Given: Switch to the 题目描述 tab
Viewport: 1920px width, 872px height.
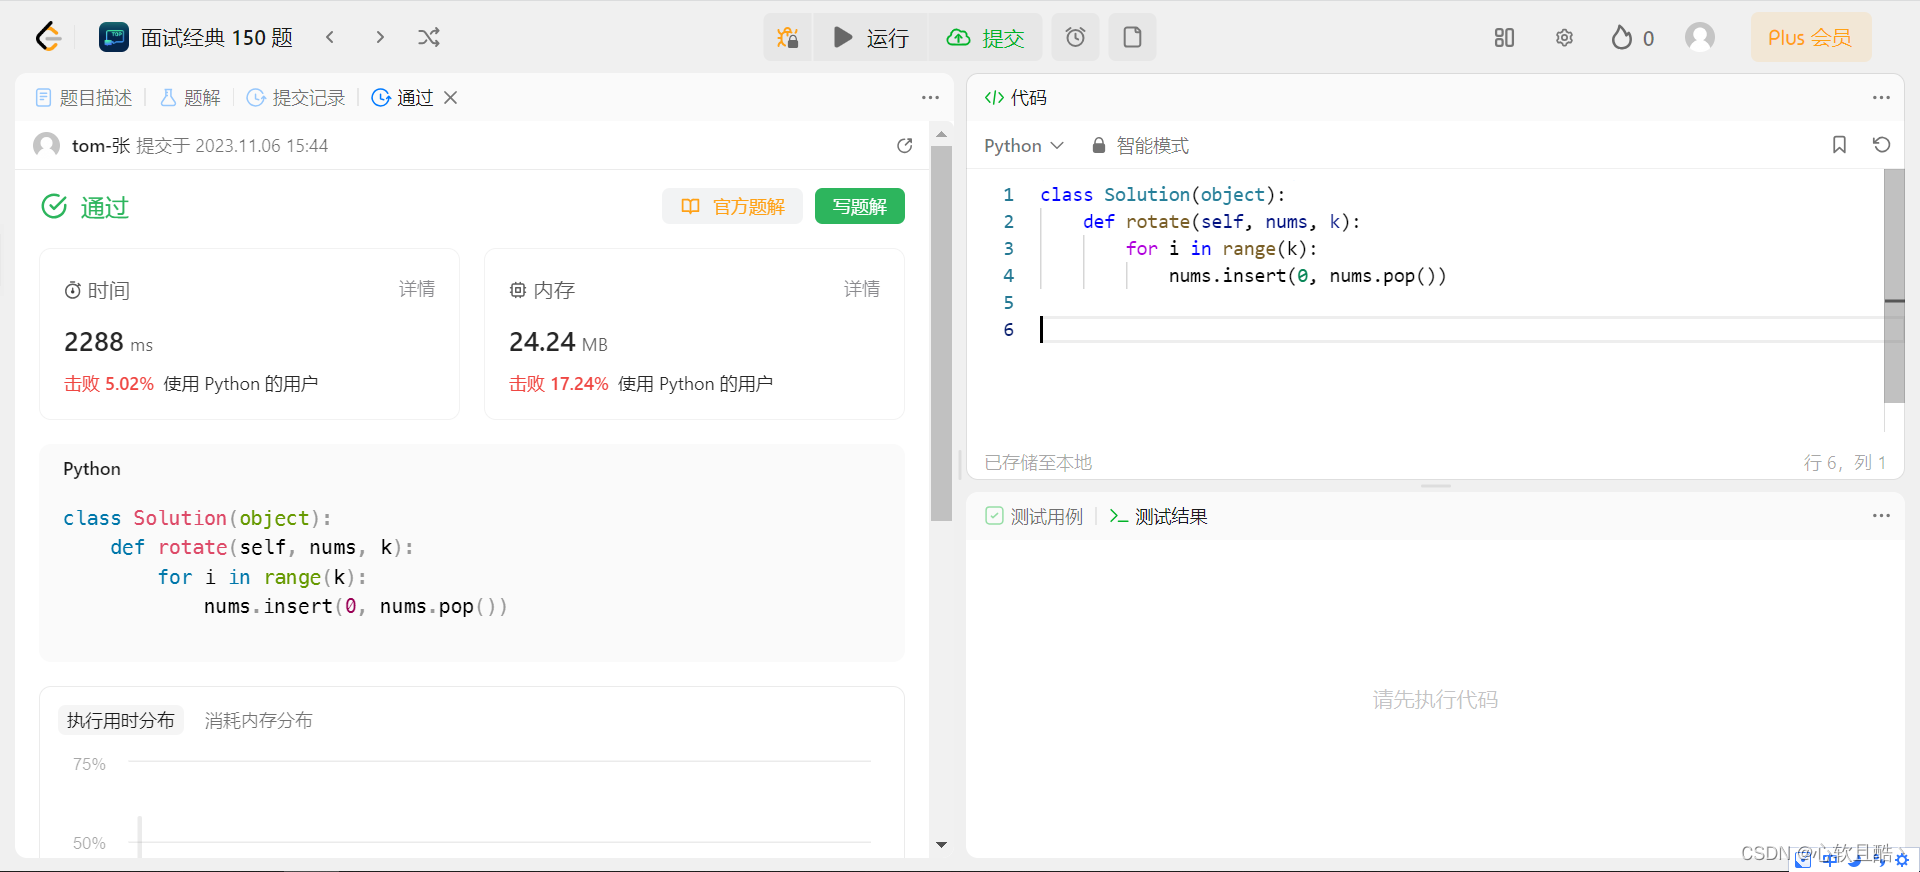Looking at the screenshot, I should click(x=84, y=97).
